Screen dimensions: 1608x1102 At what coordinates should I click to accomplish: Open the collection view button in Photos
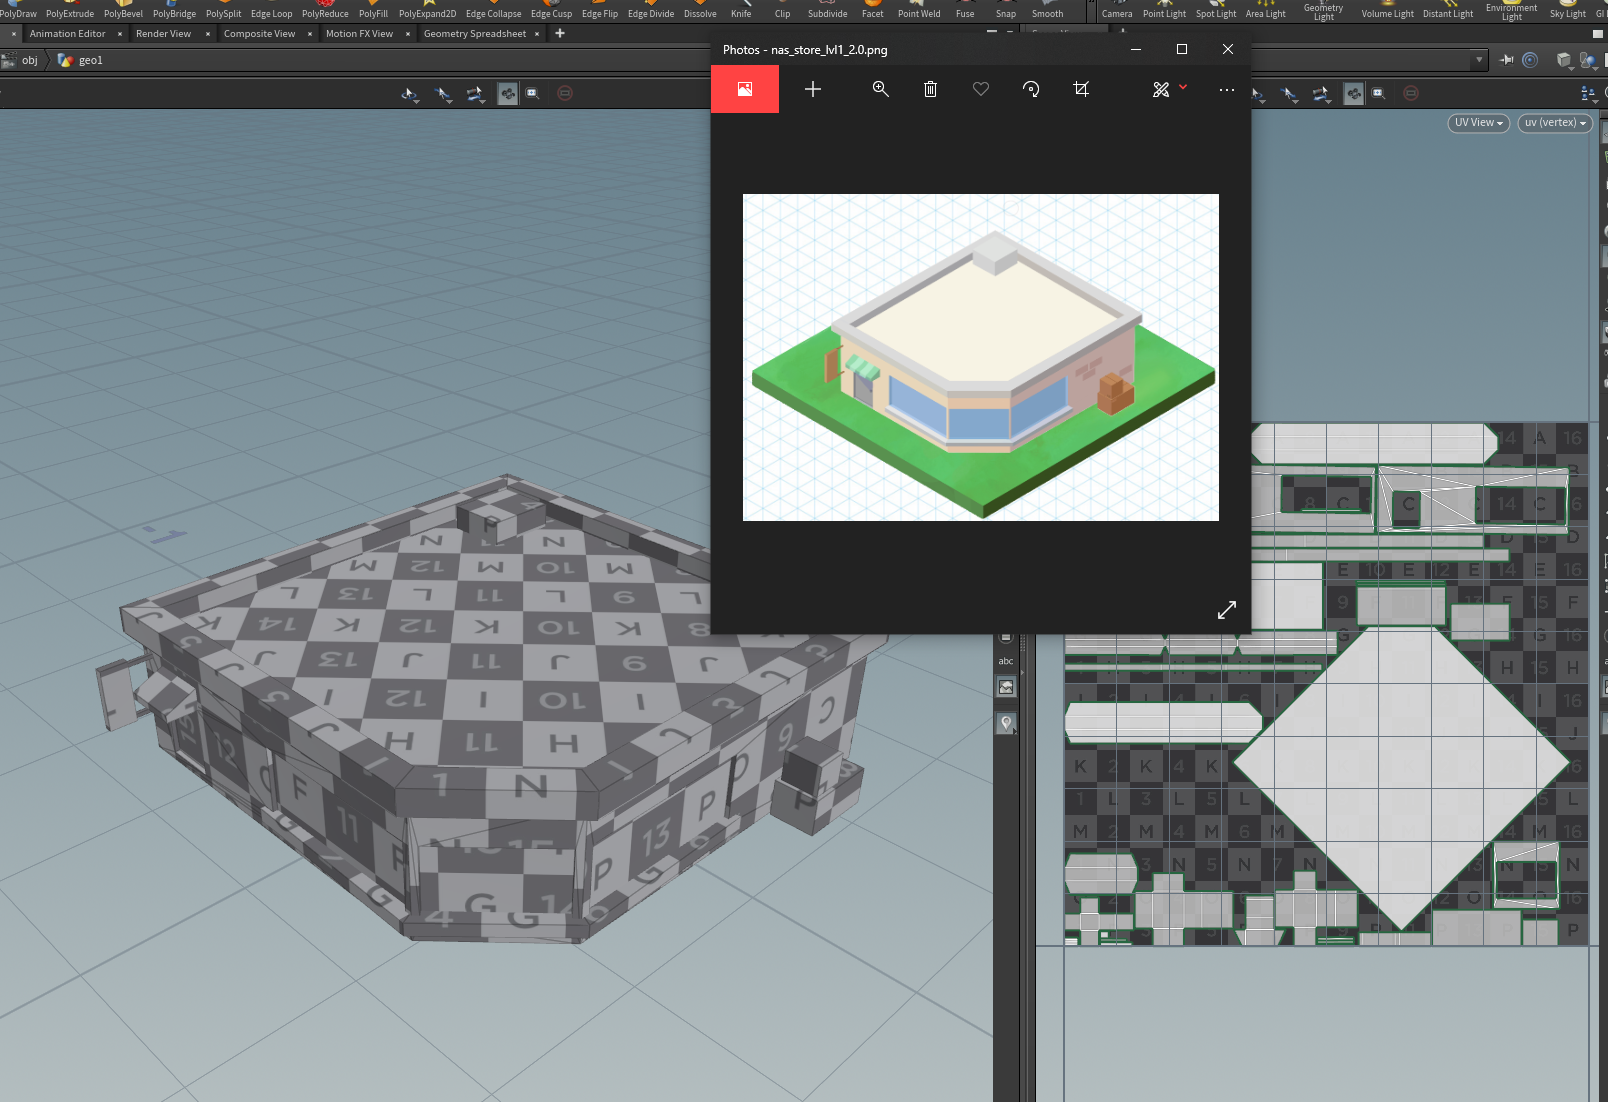[x=745, y=89]
